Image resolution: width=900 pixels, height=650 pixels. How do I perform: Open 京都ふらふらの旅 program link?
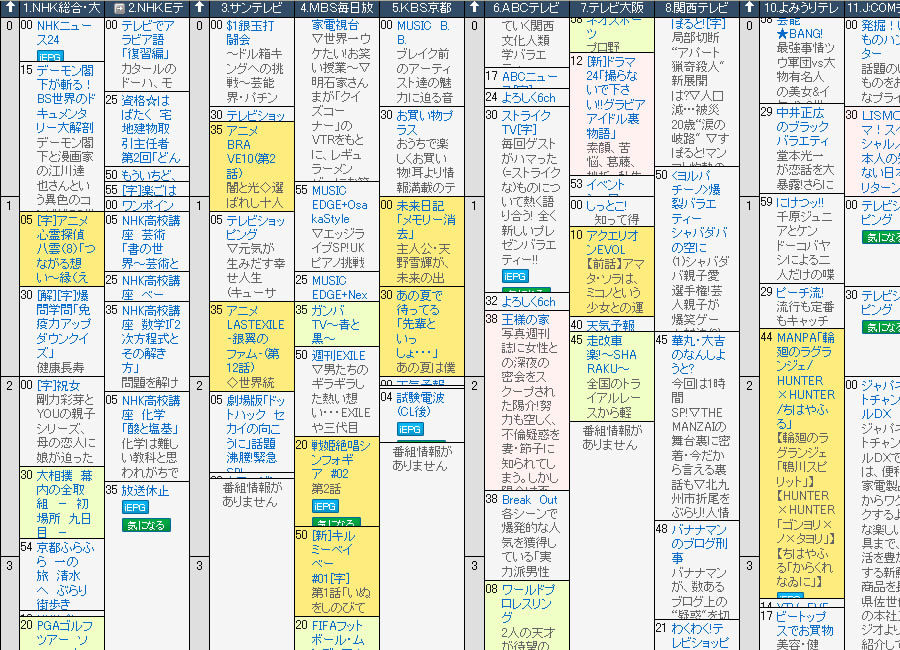(x=65, y=575)
